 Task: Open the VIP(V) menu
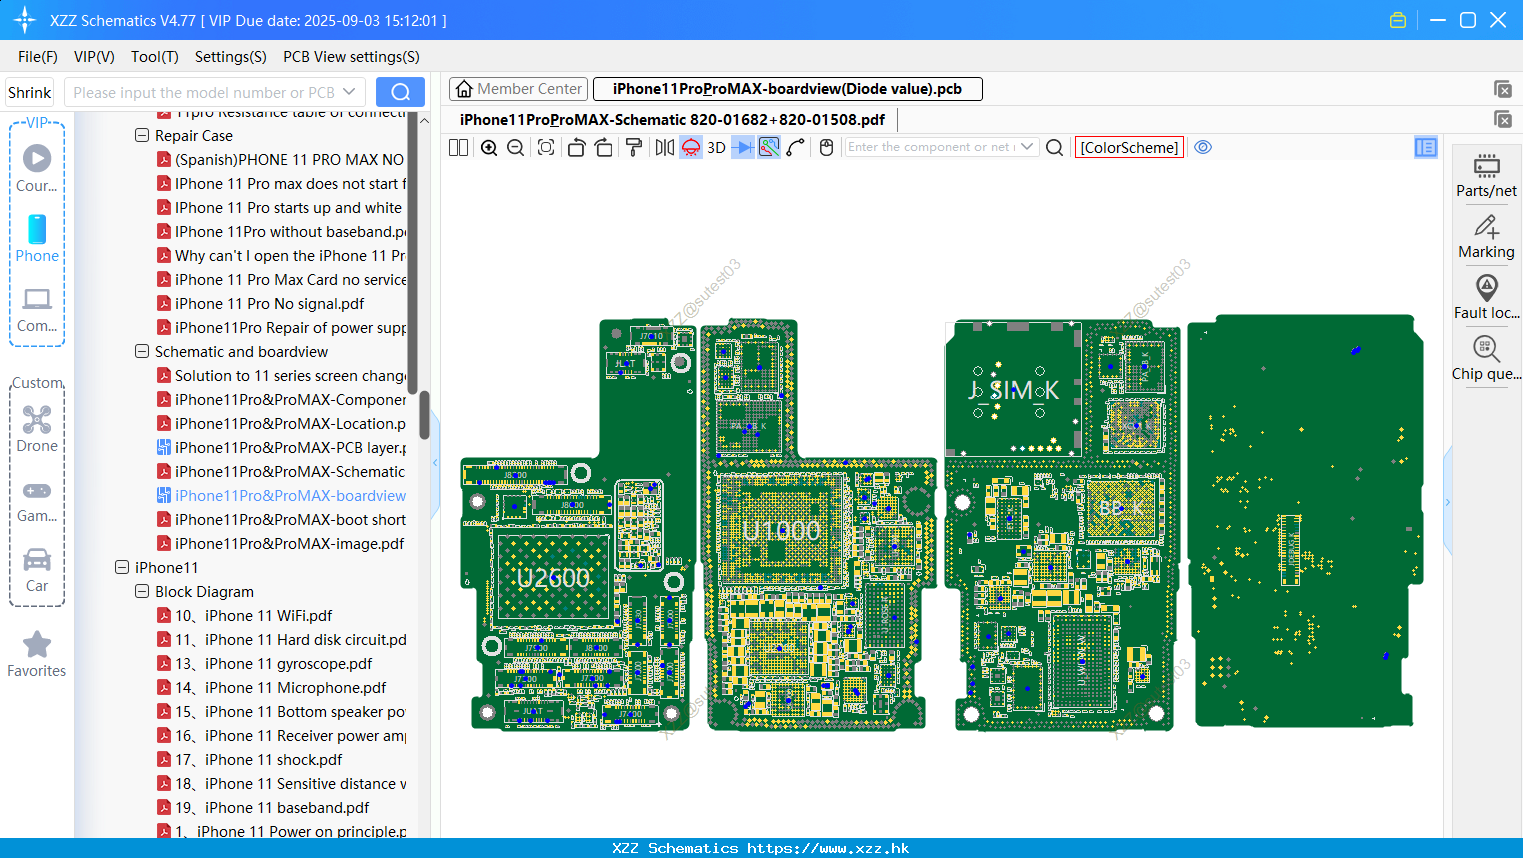(x=94, y=57)
